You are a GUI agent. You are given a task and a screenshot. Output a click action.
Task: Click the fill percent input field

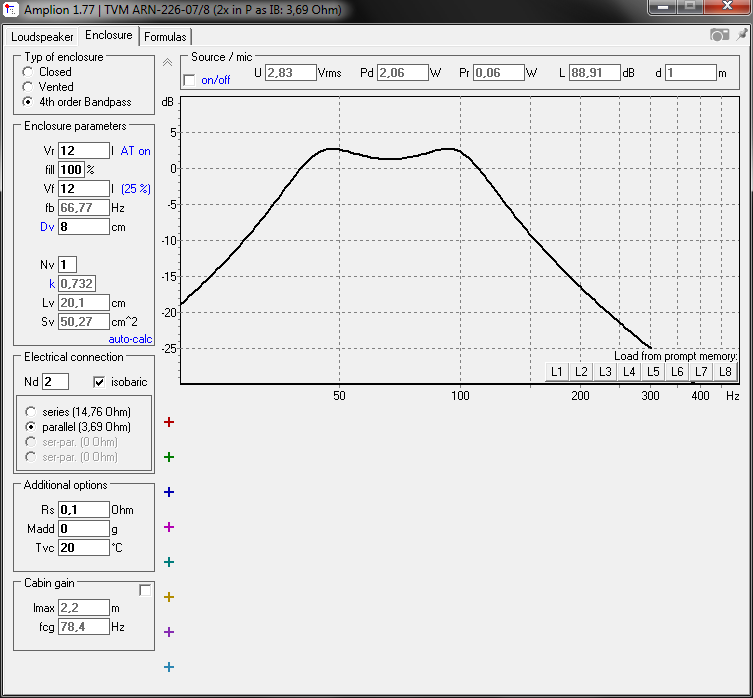[72, 170]
